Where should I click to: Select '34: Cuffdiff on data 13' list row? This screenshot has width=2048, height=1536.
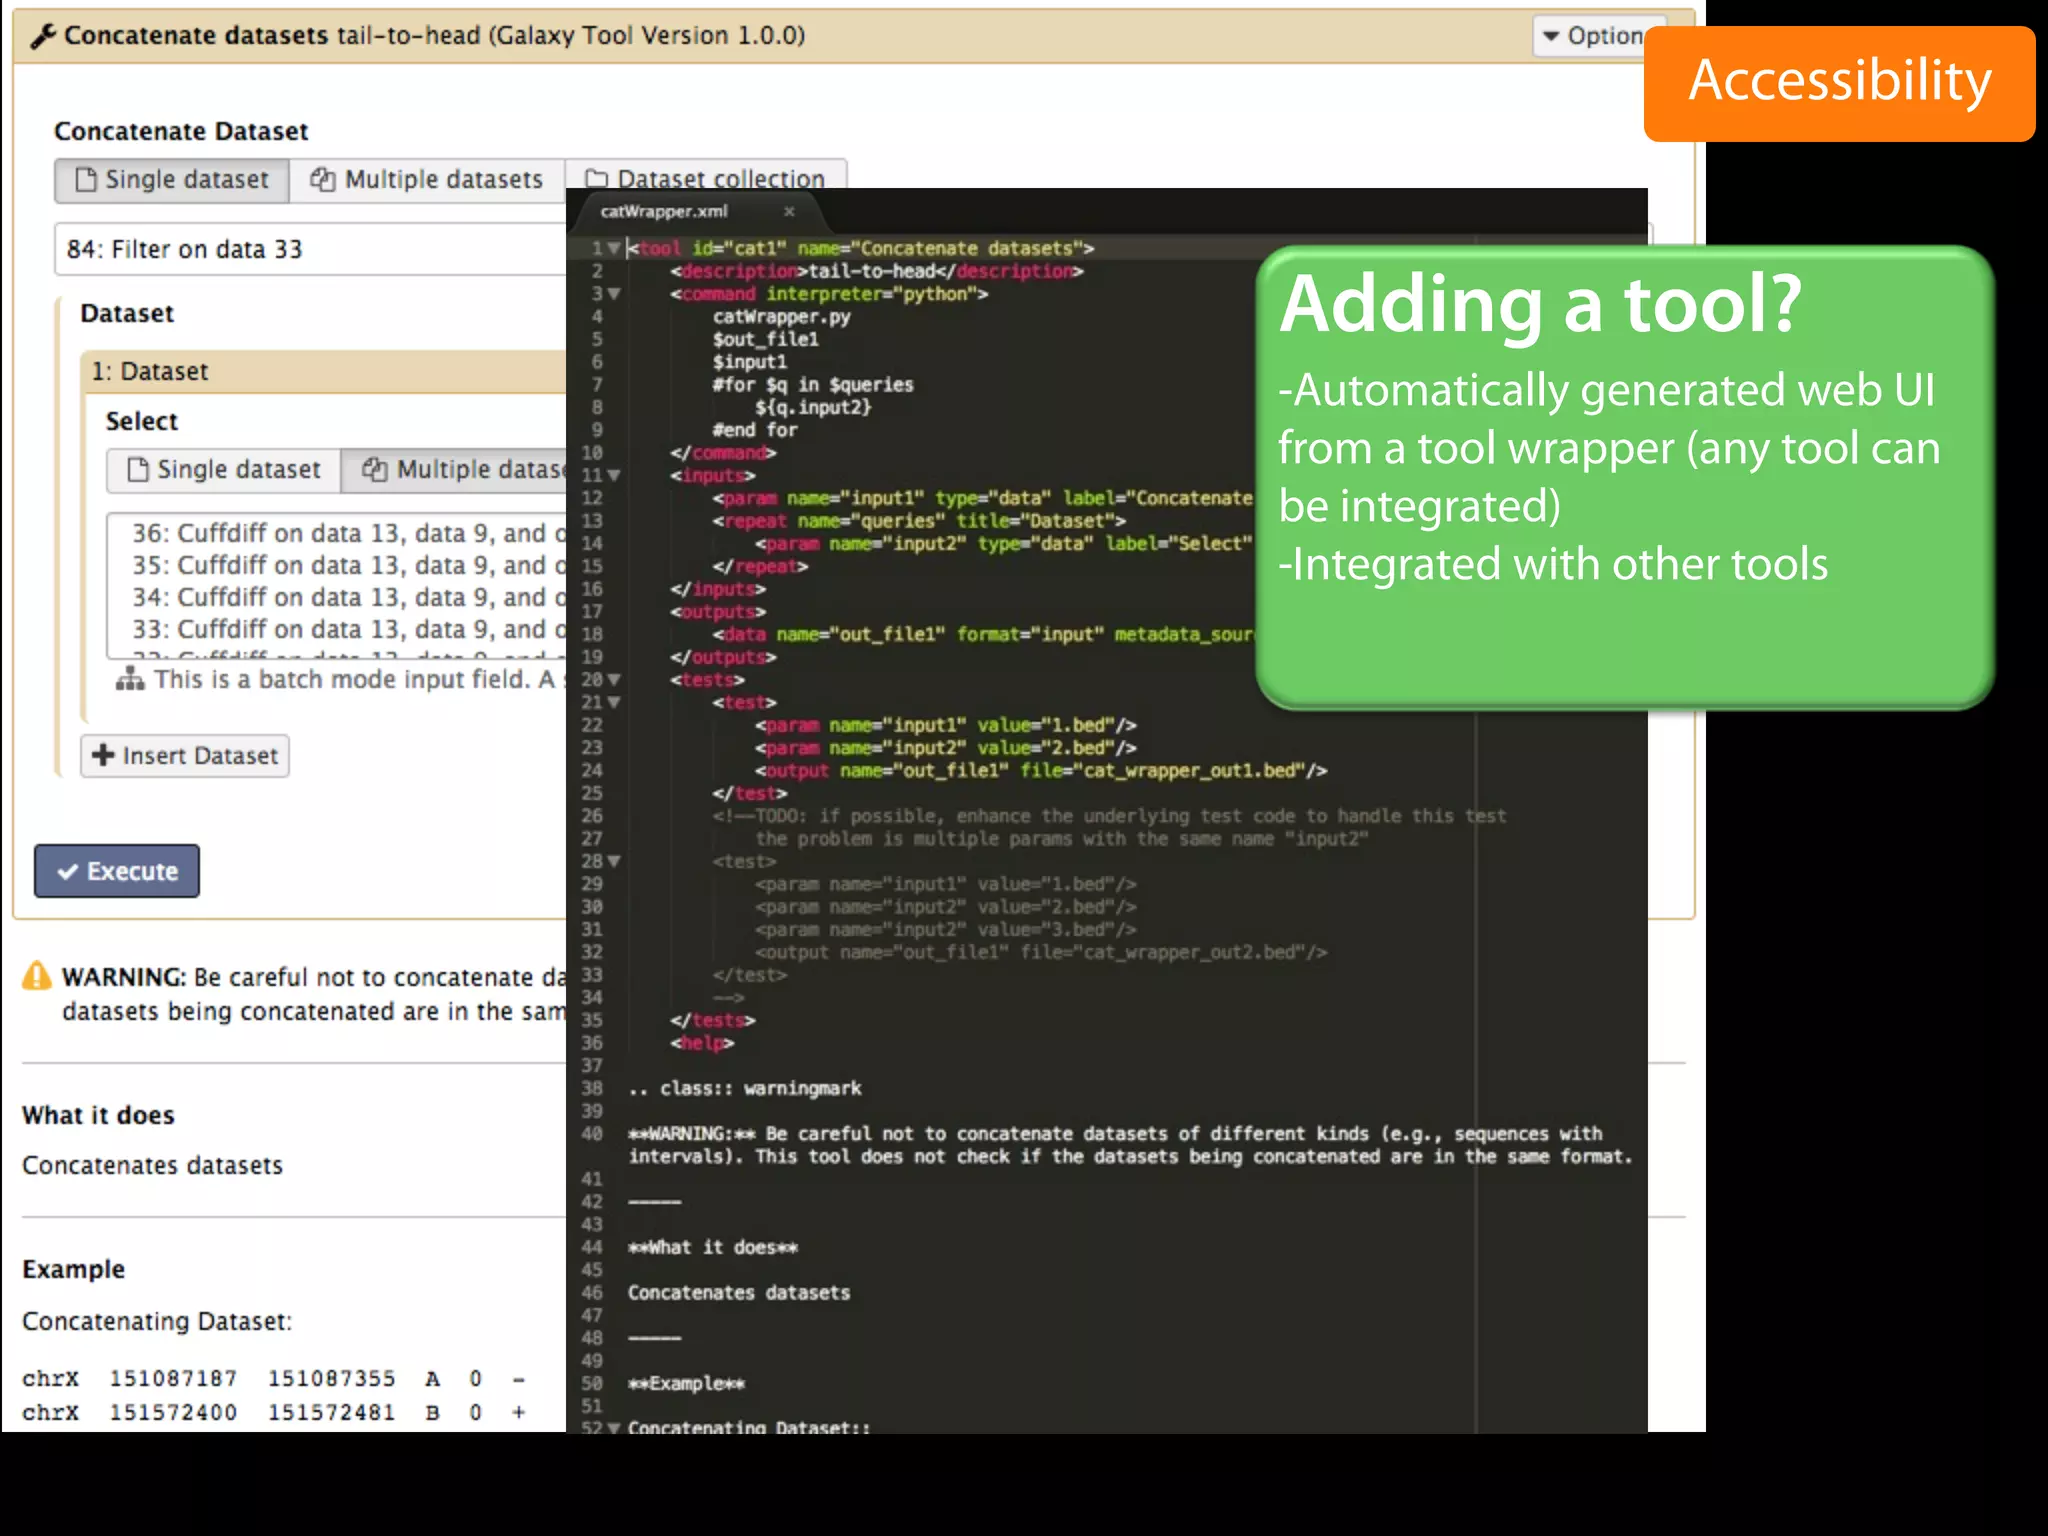tap(349, 597)
